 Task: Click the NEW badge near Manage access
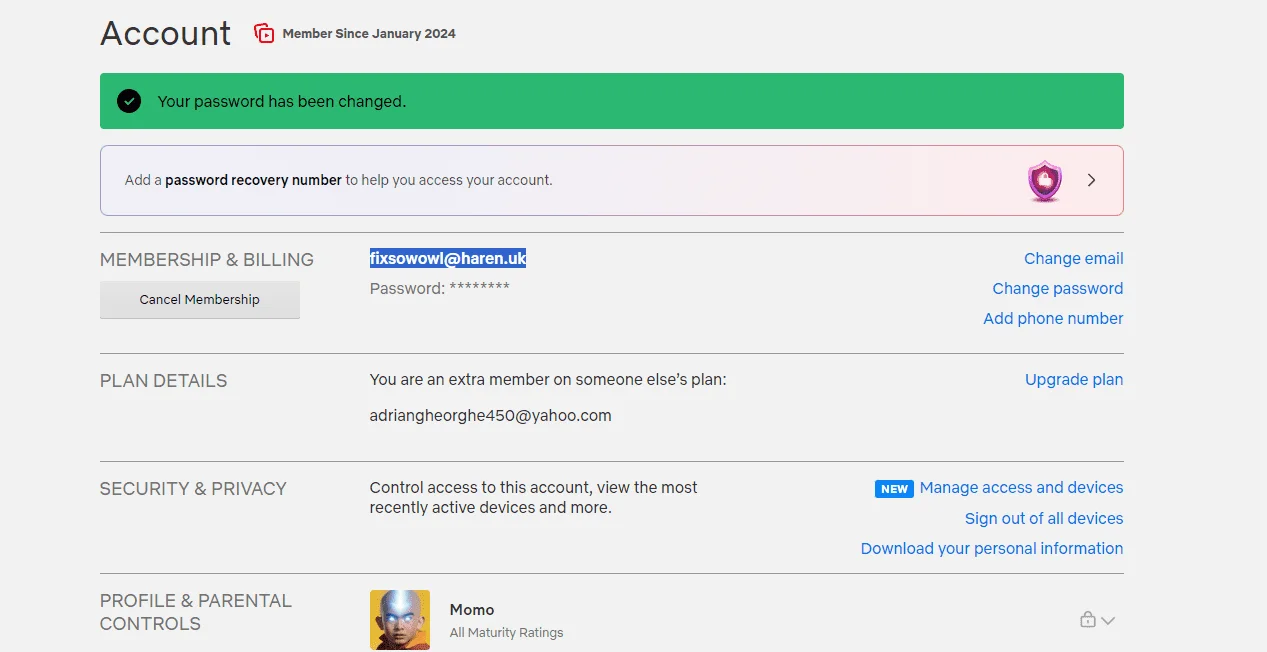(x=894, y=489)
